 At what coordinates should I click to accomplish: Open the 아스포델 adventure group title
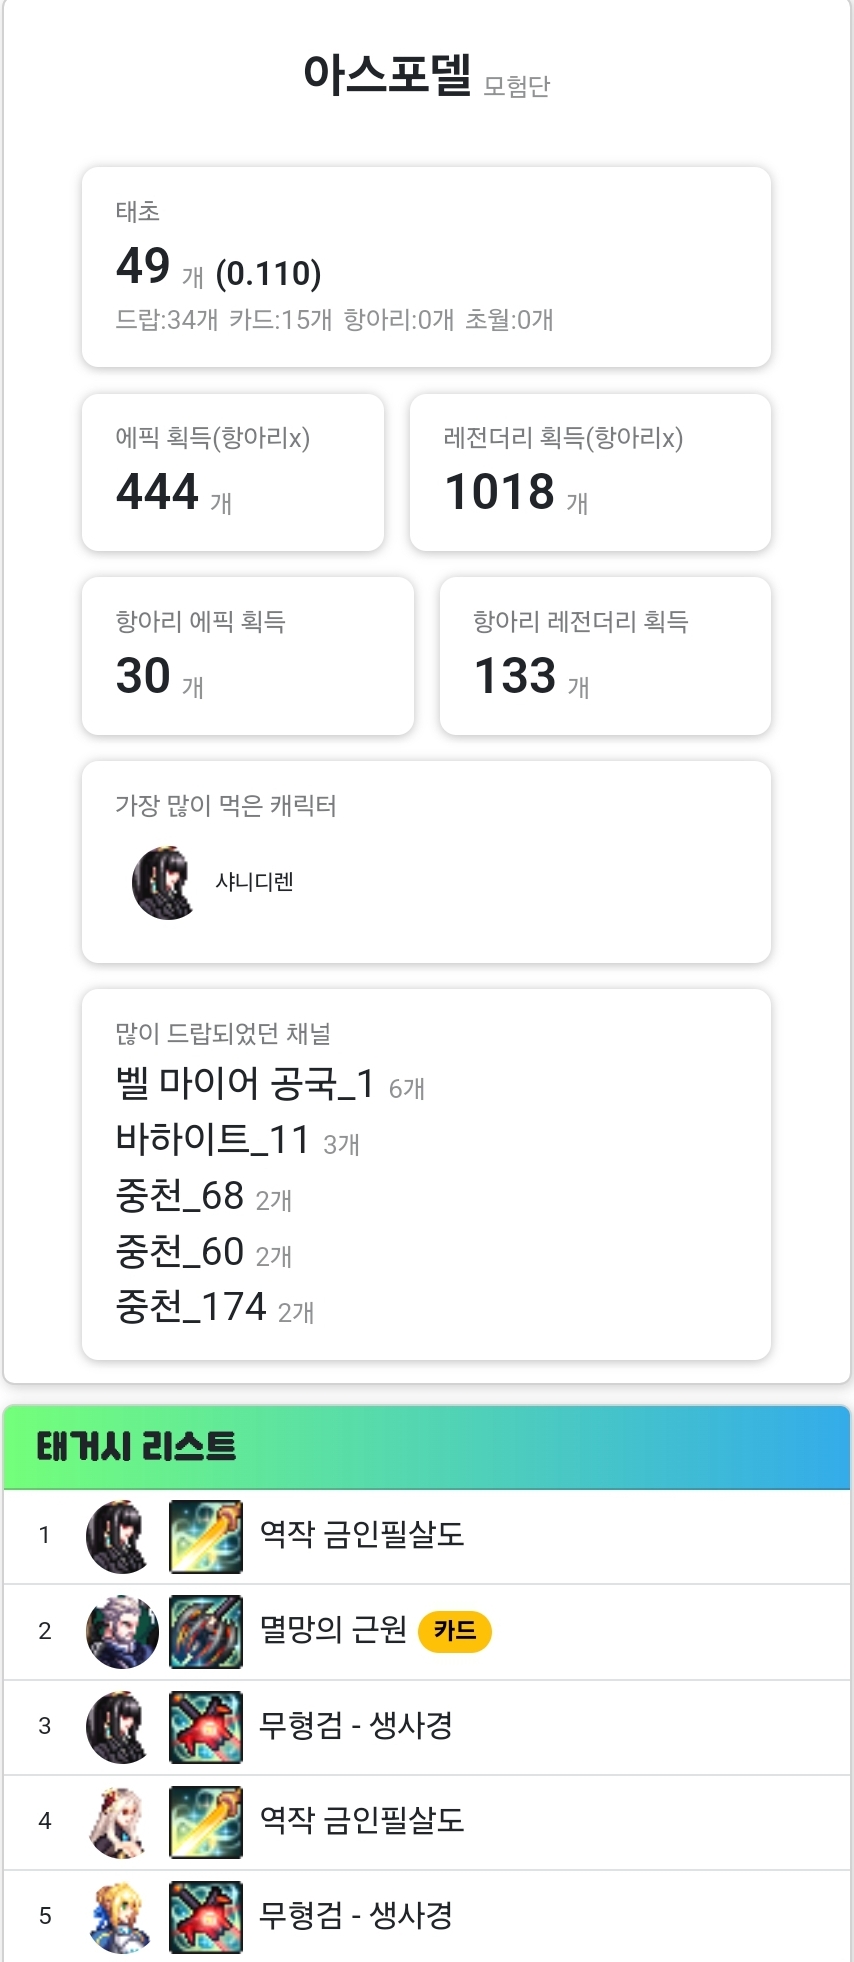point(387,75)
